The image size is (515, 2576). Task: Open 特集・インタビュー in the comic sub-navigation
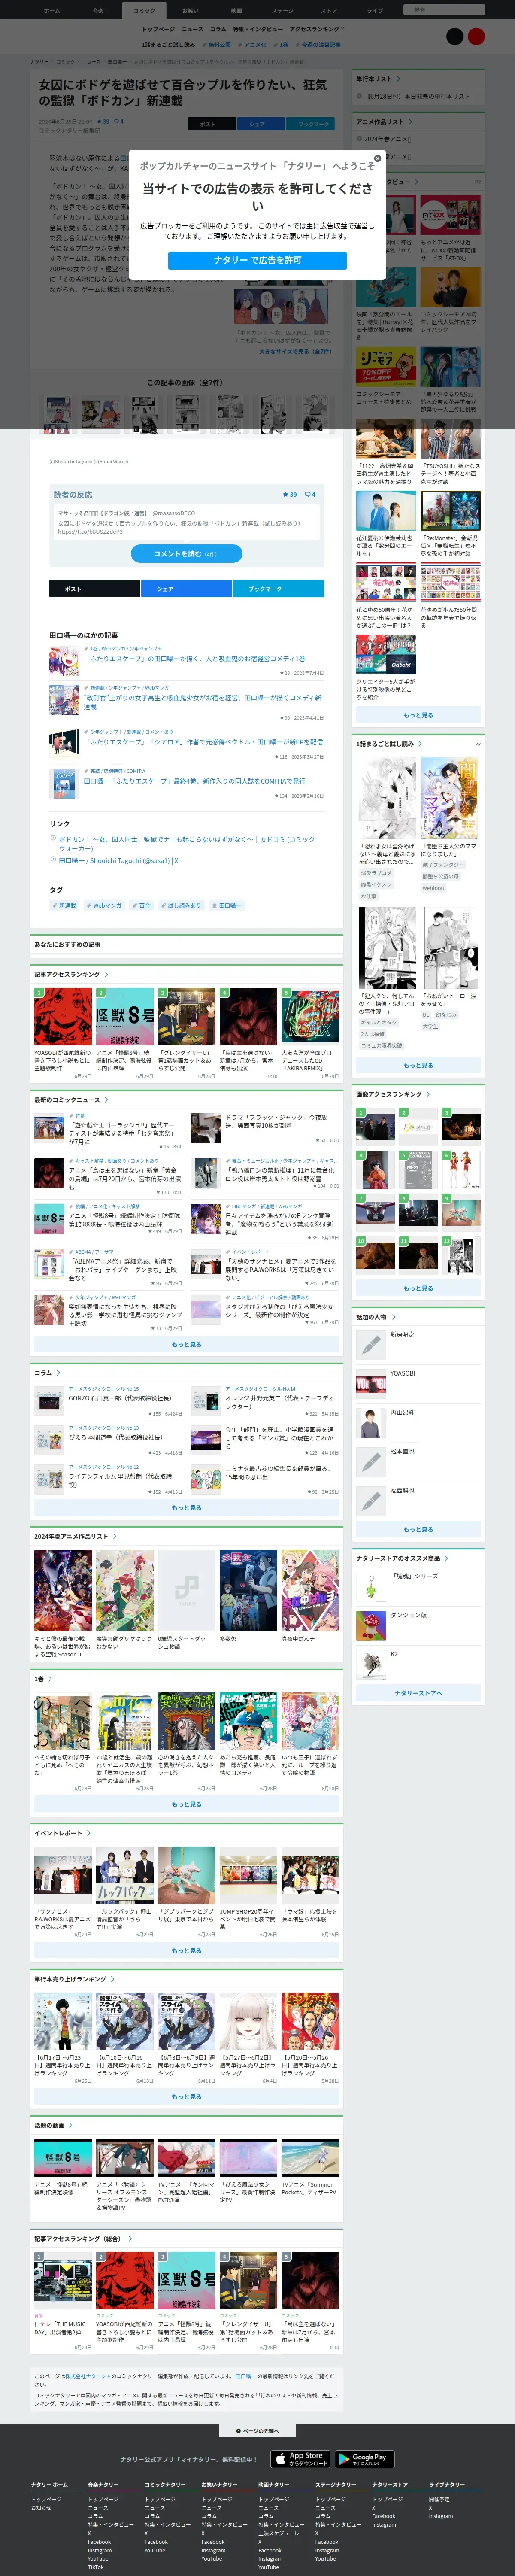click(257, 29)
